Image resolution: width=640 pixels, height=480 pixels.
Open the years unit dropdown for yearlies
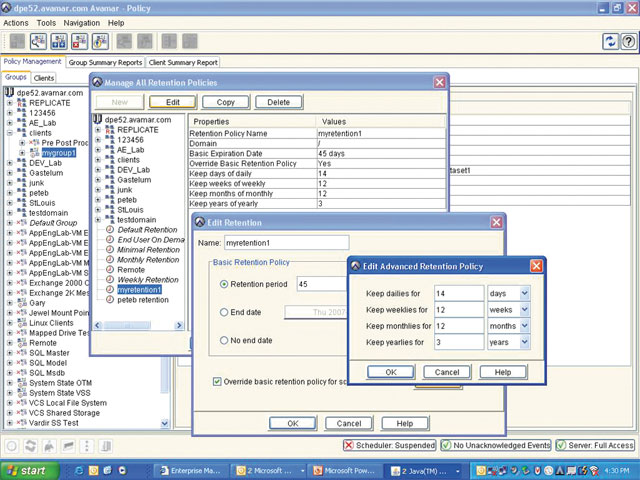pos(525,342)
